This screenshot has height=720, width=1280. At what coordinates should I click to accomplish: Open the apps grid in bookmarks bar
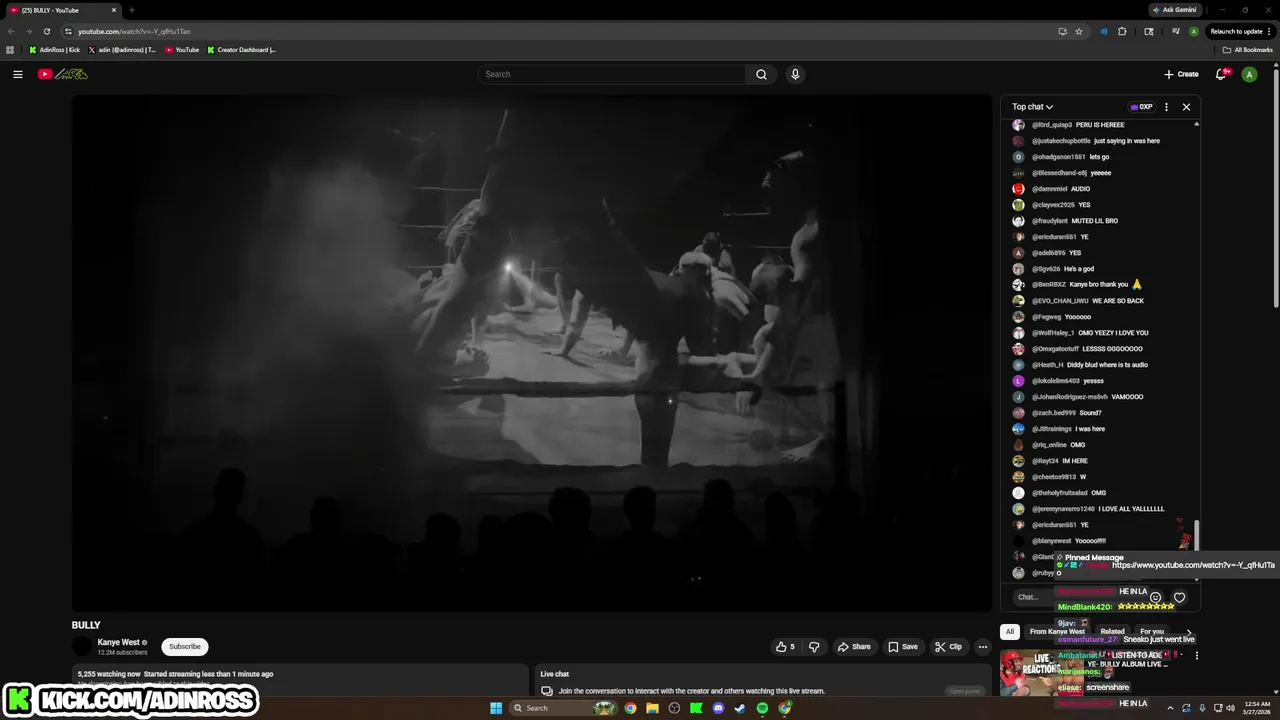[10, 50]
